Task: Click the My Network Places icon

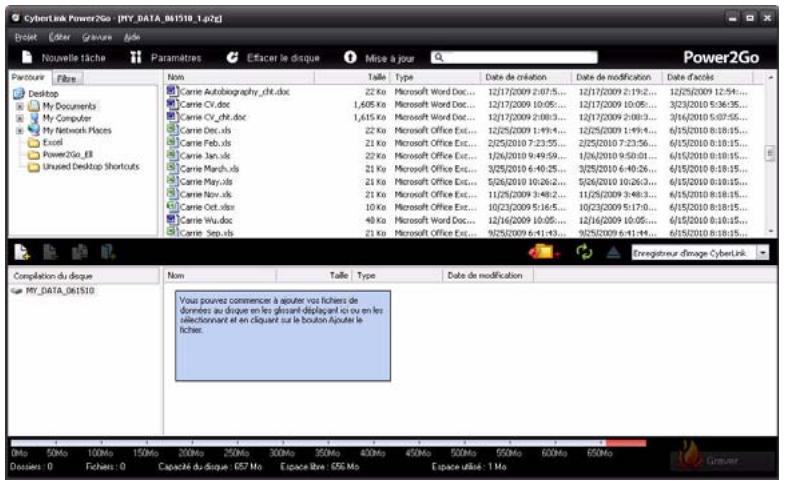Action: 34,130
